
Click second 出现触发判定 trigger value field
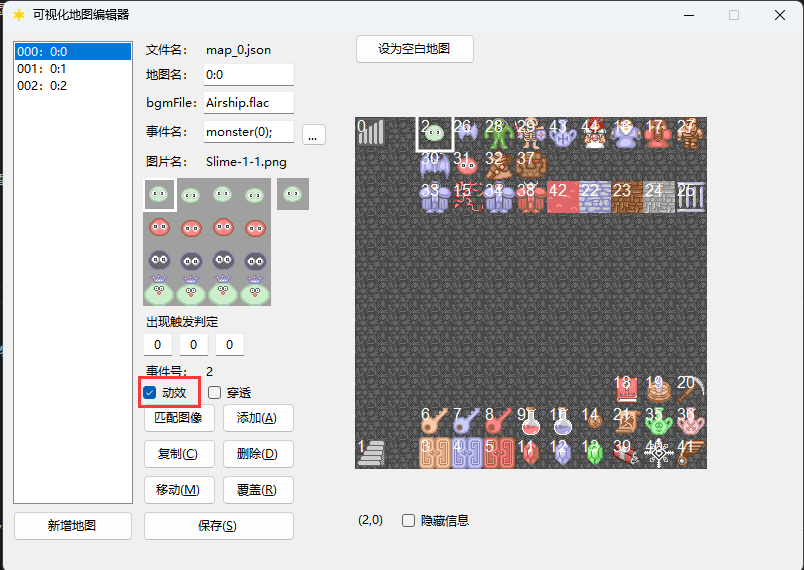coord(193,344)
